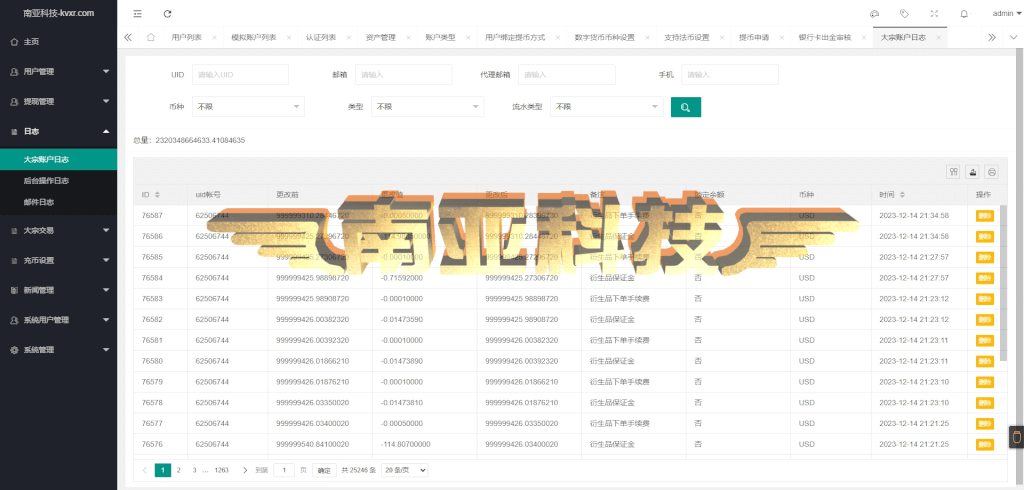This screenshot has height=490, width=1024.
Task: Focus the UID input field
Action: [240, 75]
